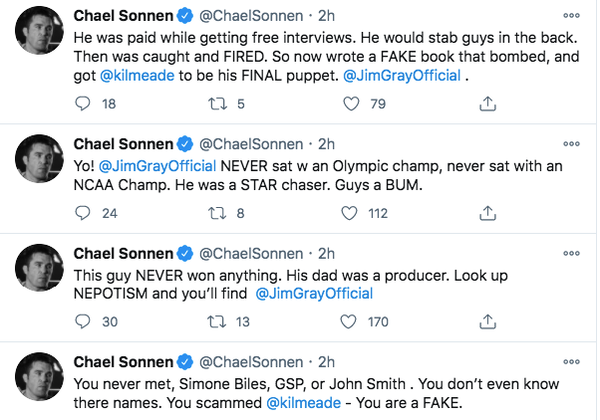This screenshot has width=600, height=420.
Task: Open @JimGrayOfficial mention in NEPOTISM tweet
Action: coord(314,294)
